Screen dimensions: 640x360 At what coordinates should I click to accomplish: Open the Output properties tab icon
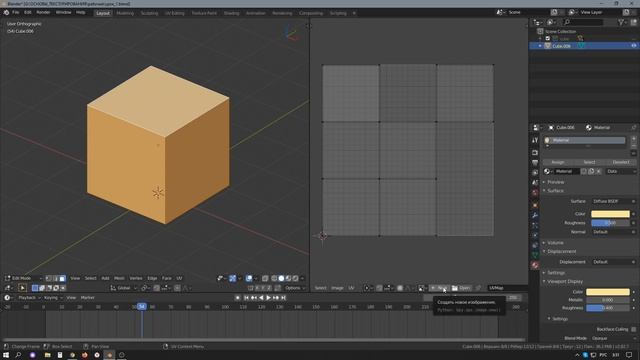[535, 162]
